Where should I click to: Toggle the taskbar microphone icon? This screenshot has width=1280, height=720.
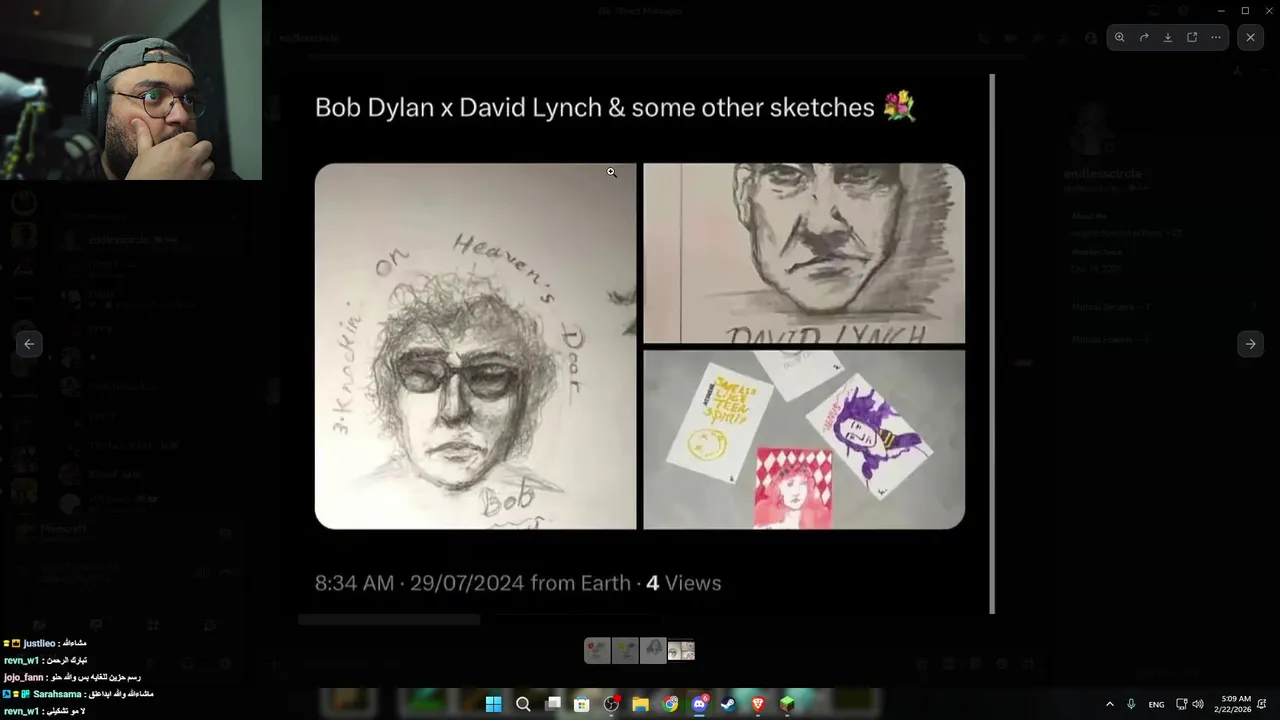[x=1131, y=704]
